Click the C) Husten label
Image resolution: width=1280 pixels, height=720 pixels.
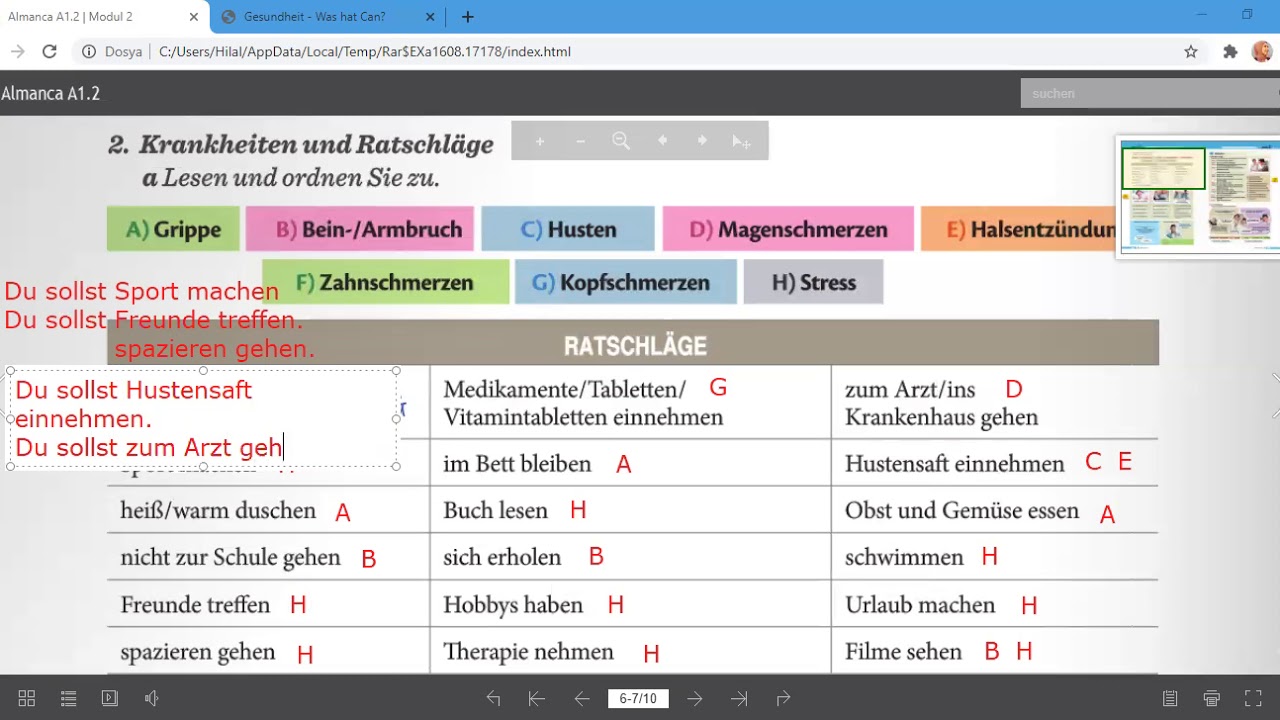pos(568,229)
